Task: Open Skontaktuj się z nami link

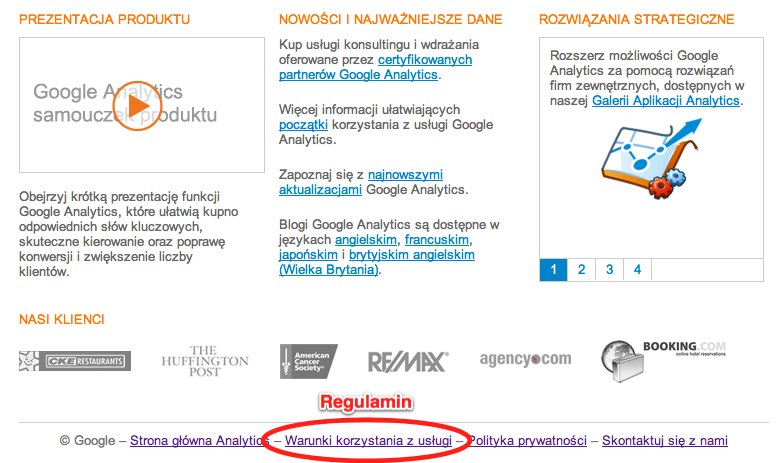Action: pos(665,441)
